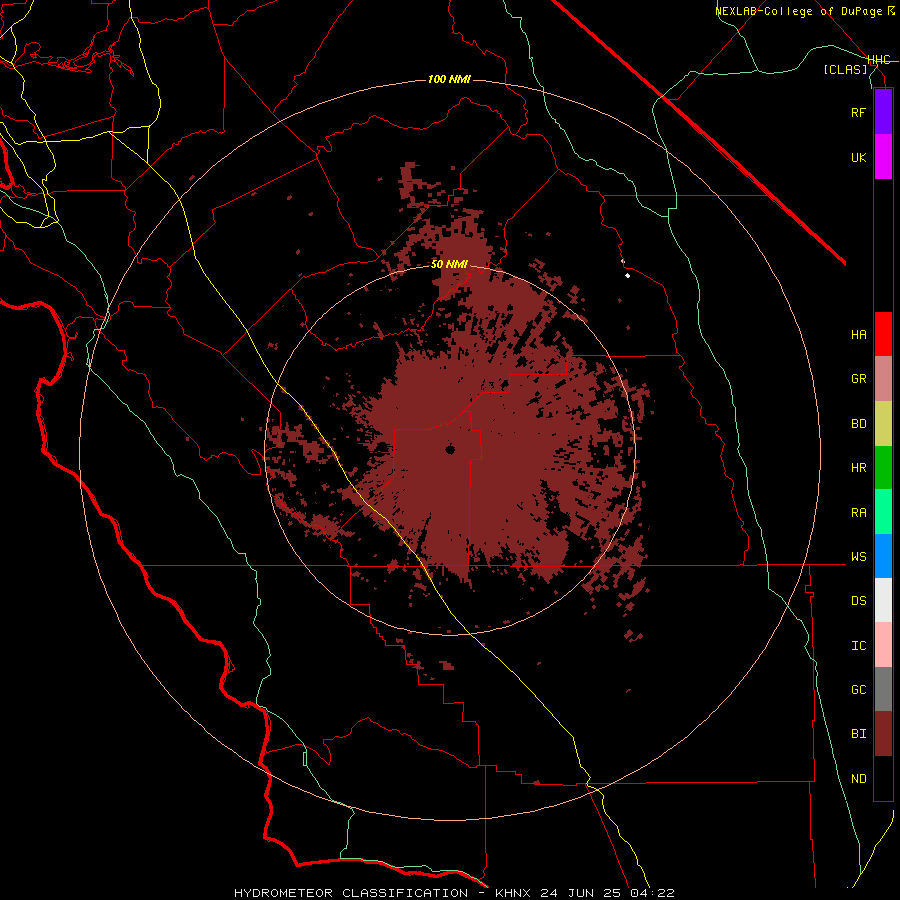Click the 24 JUN 25 date text
This screenshot has height=900, width=900.
580,893
